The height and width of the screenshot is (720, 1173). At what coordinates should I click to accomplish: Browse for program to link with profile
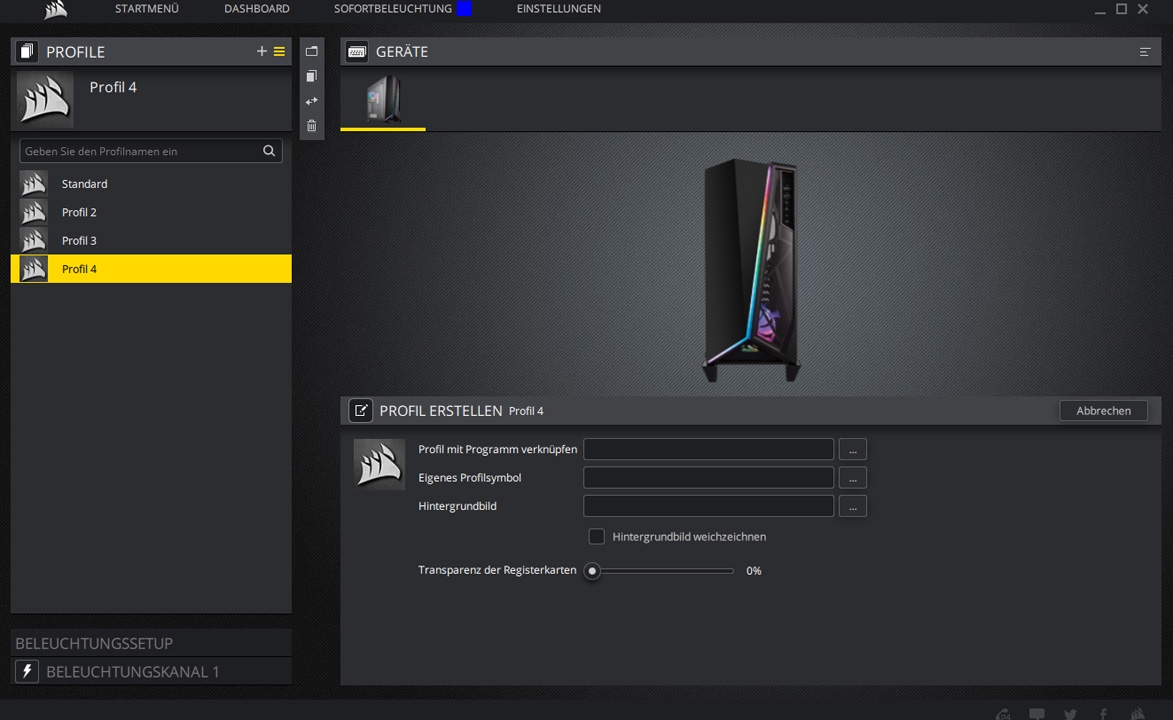click(853, 449)
